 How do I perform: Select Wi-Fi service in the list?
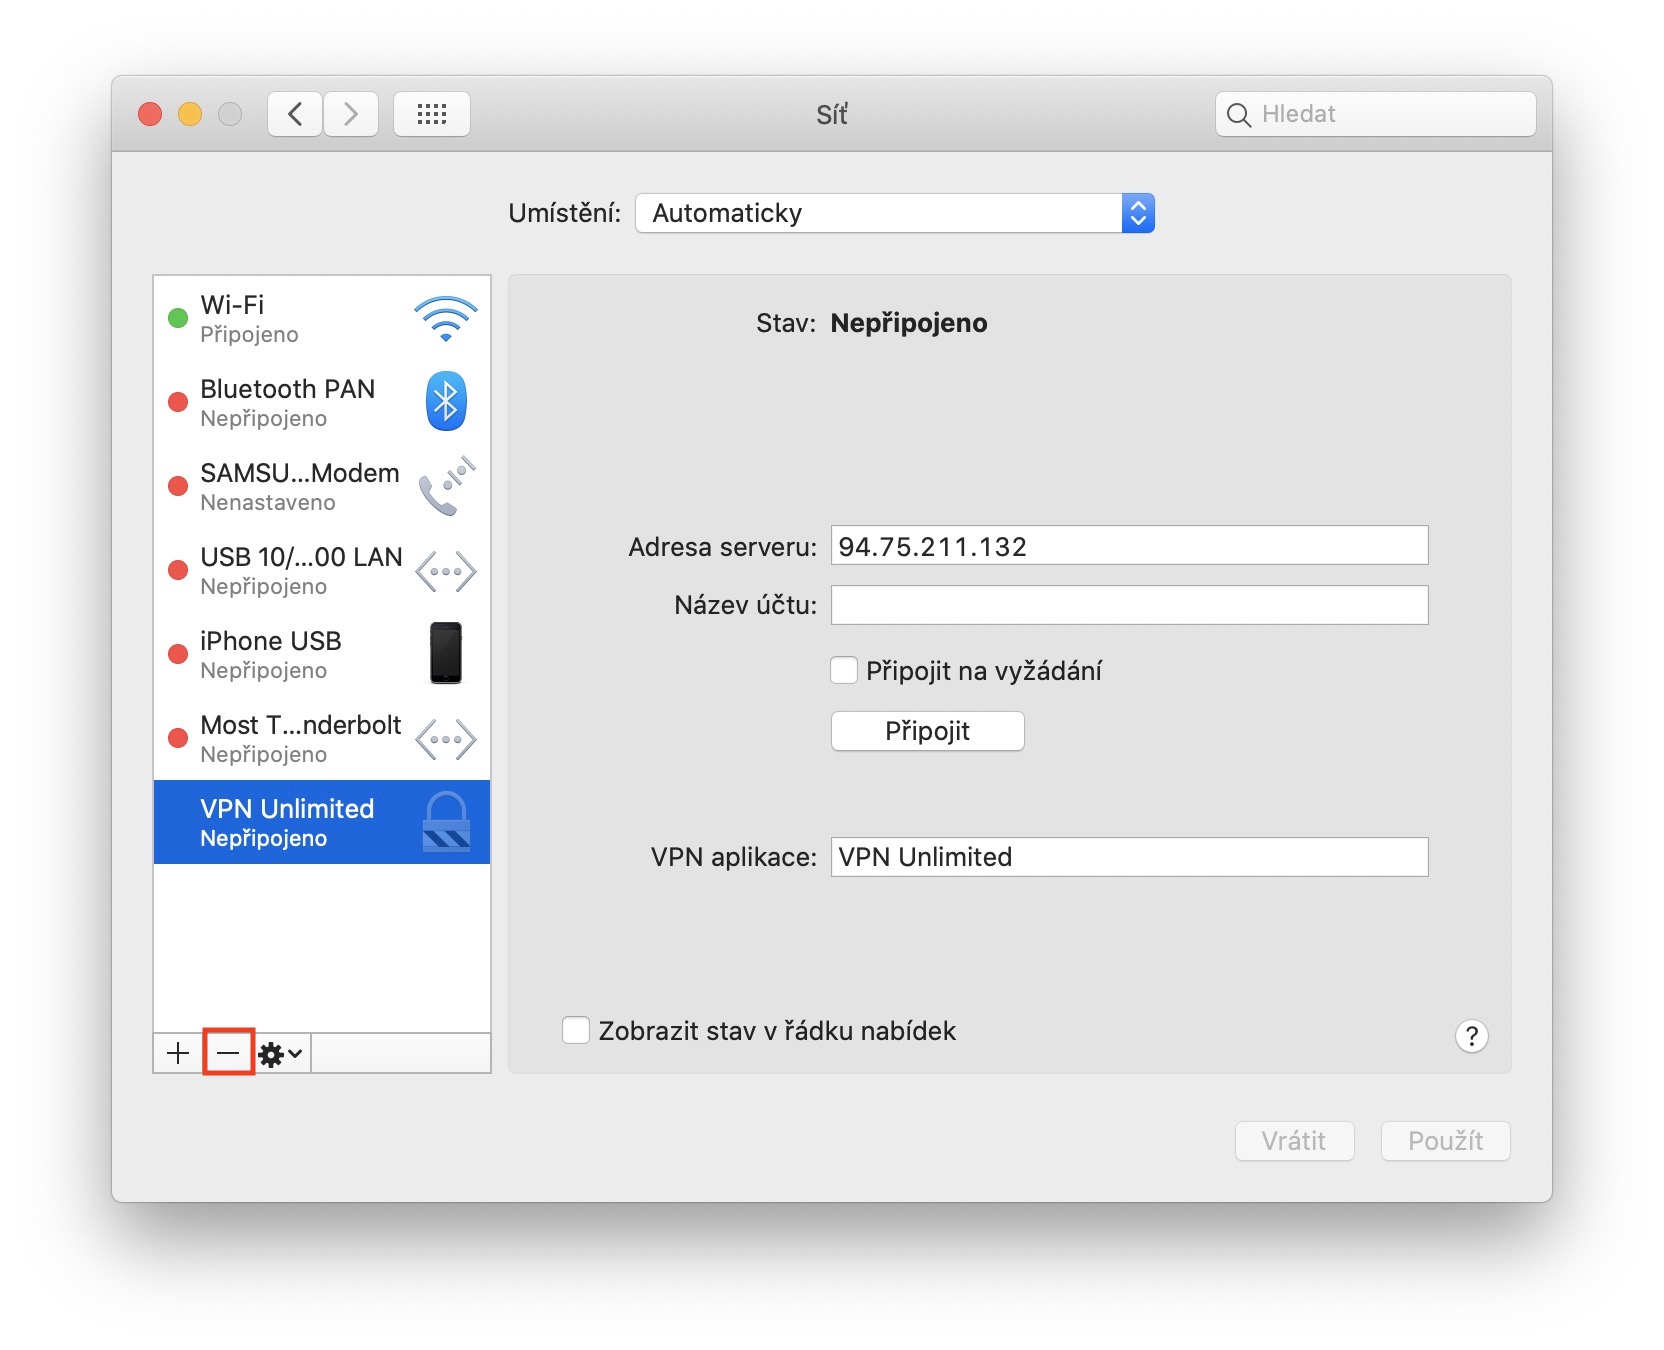pos(322,318)
